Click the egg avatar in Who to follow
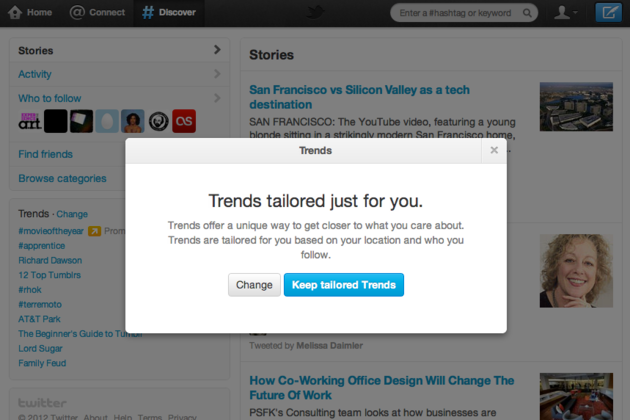The width and height of the screenshot is (630, 420). point(107,121)
